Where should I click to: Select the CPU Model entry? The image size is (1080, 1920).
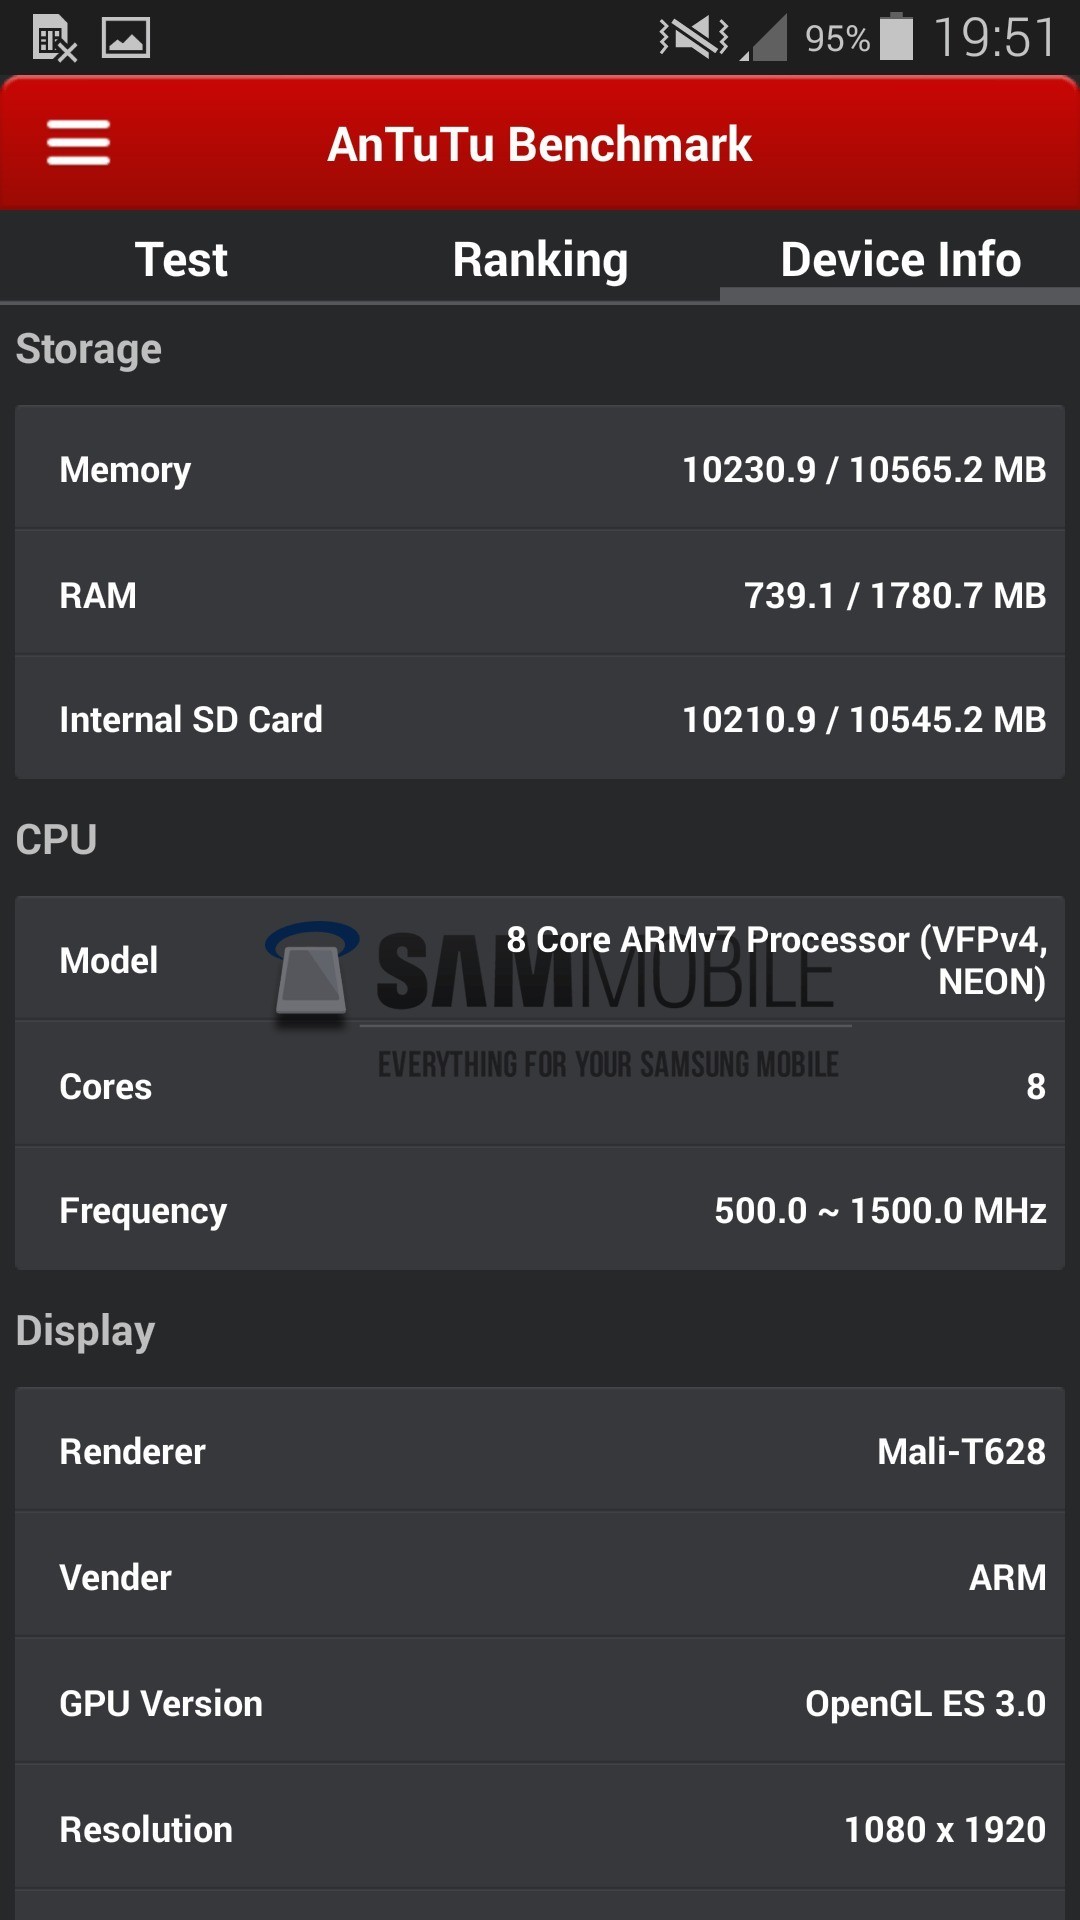pyautogui.click(x=540, y=958)
